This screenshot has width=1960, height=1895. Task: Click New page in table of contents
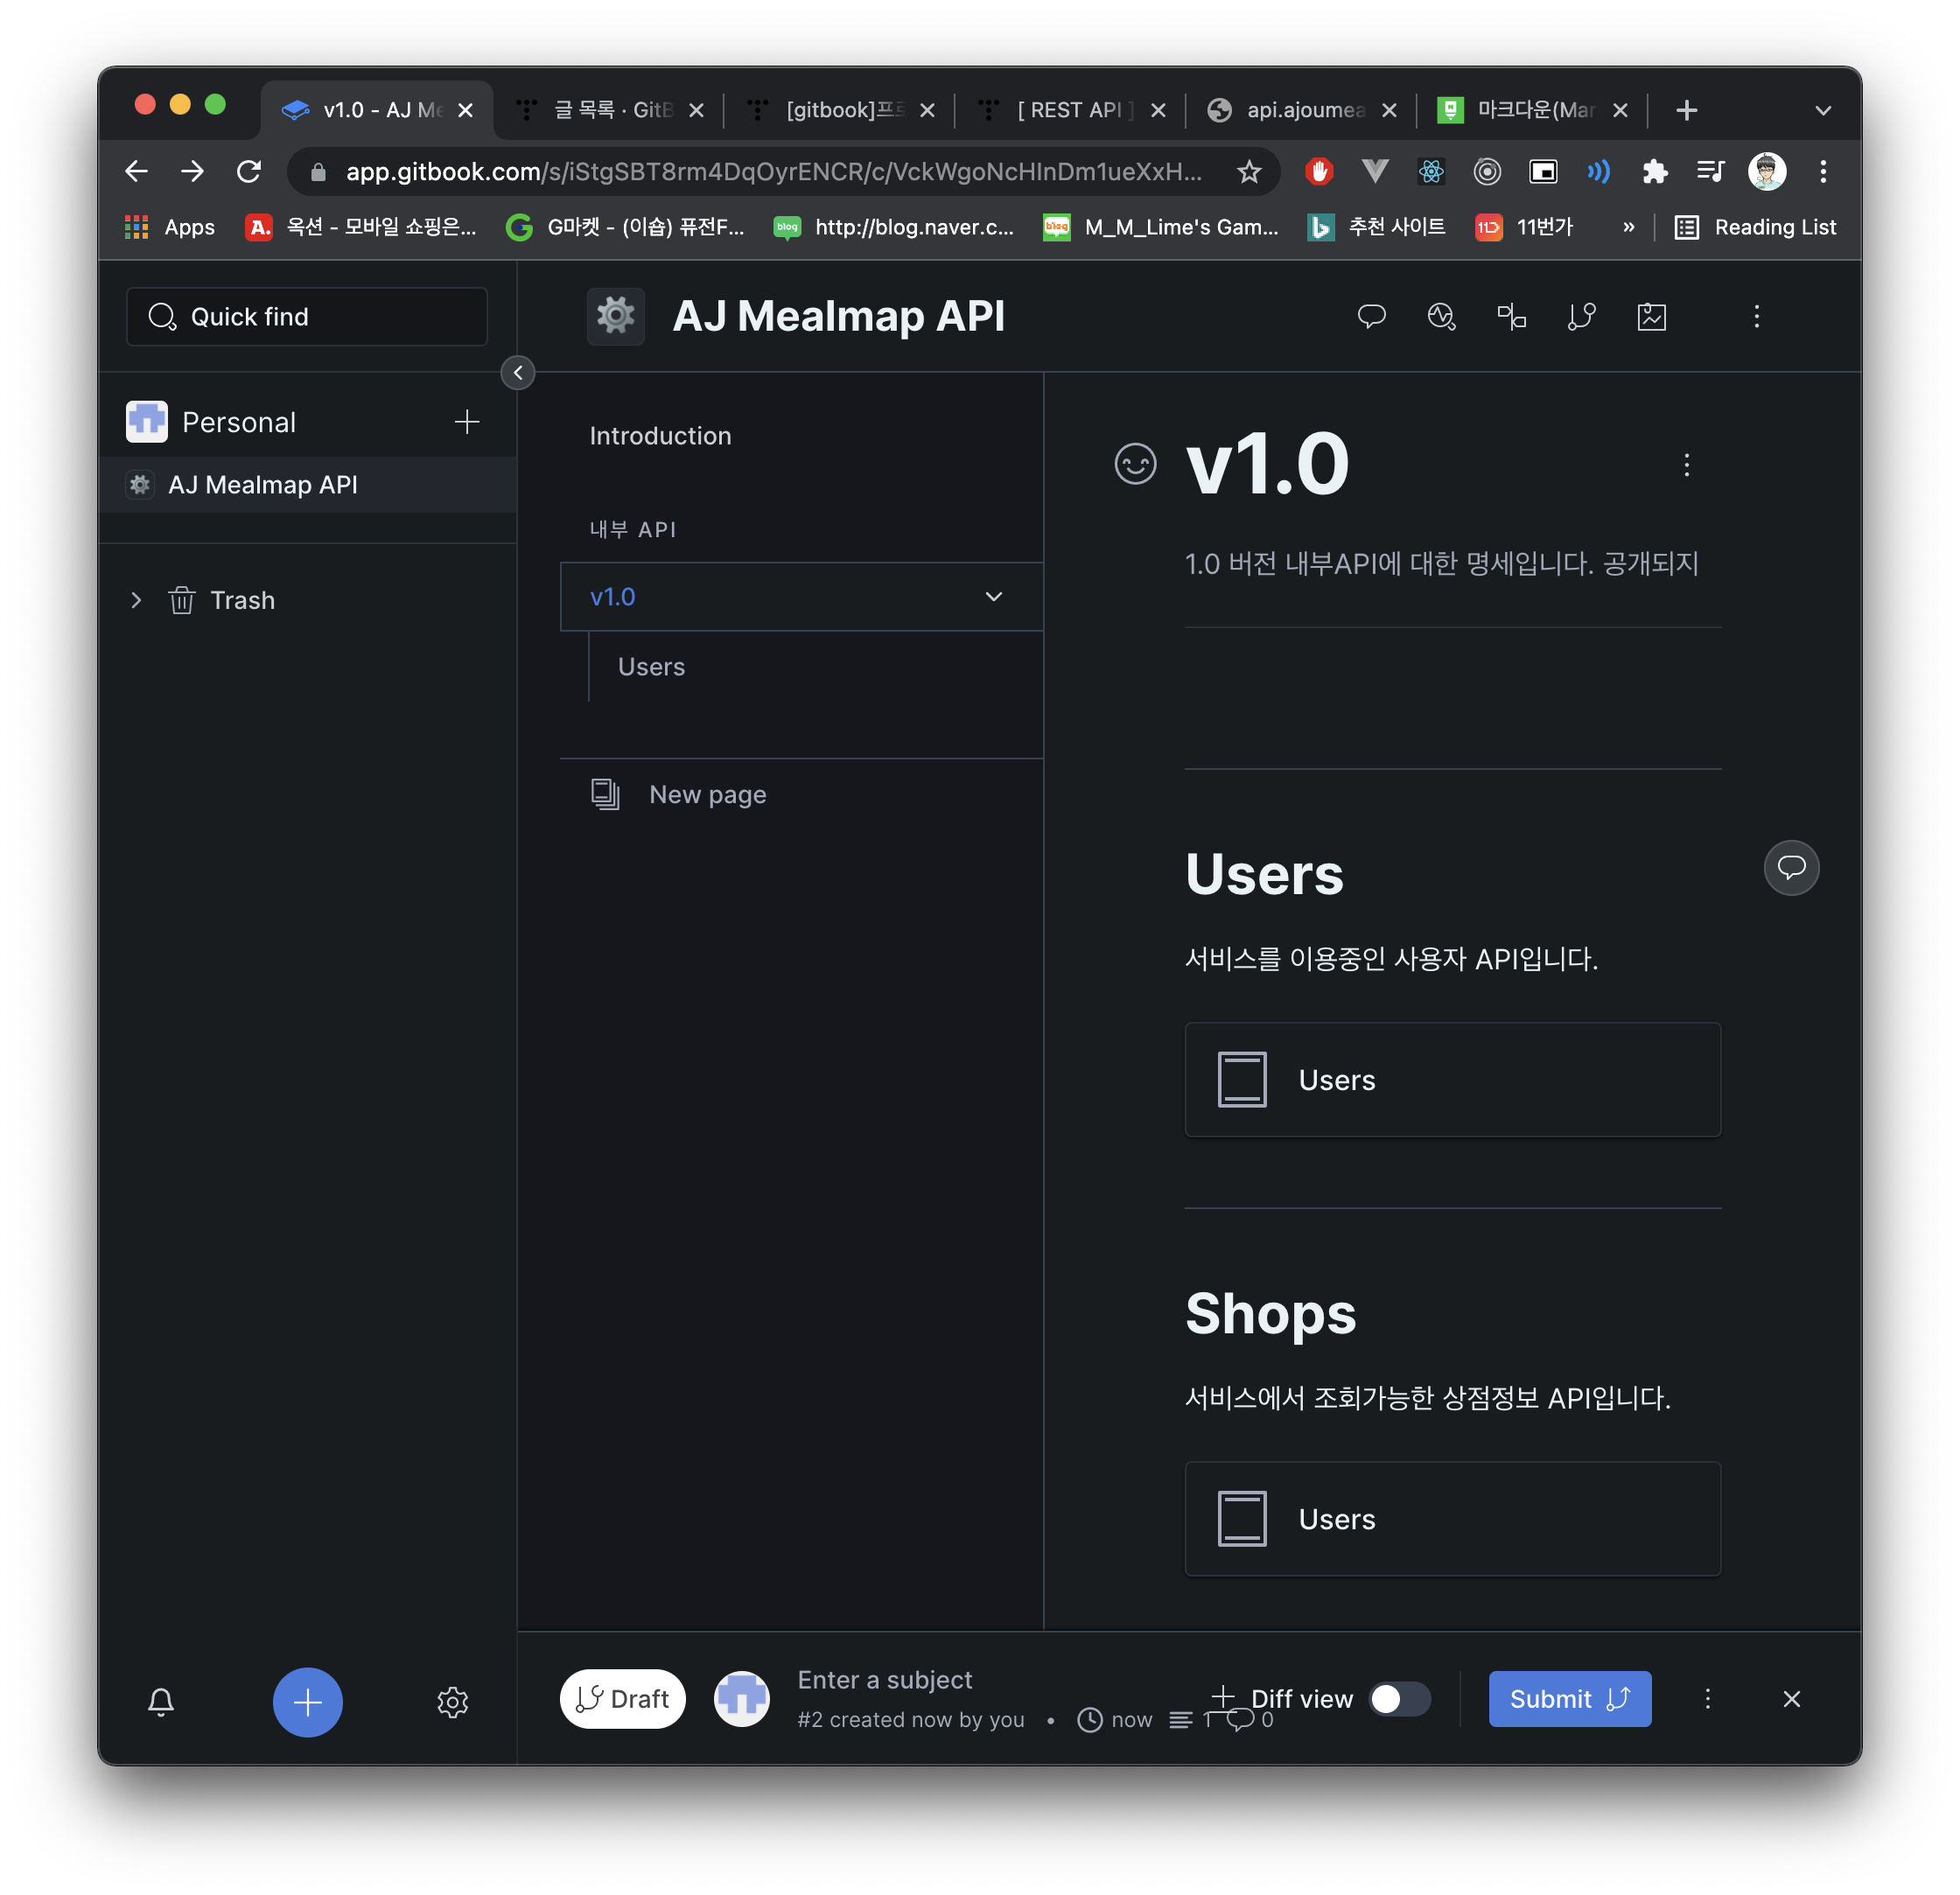707,795
